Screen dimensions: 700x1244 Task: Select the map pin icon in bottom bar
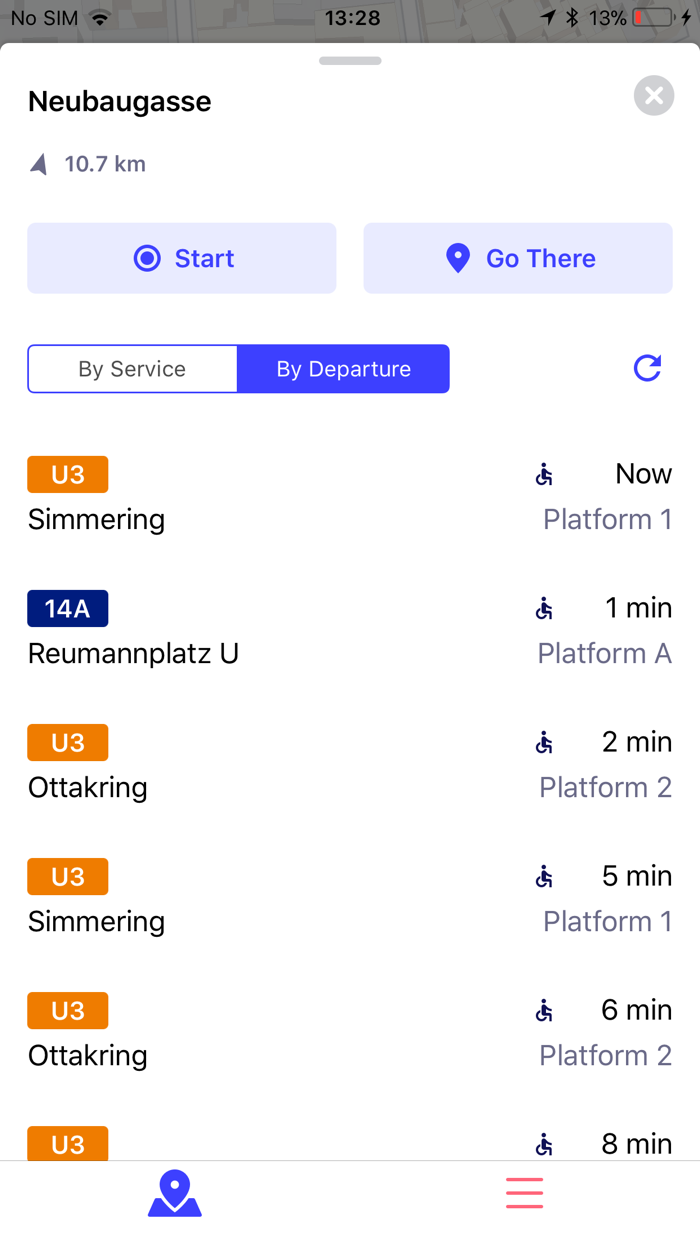[174, 1192]
